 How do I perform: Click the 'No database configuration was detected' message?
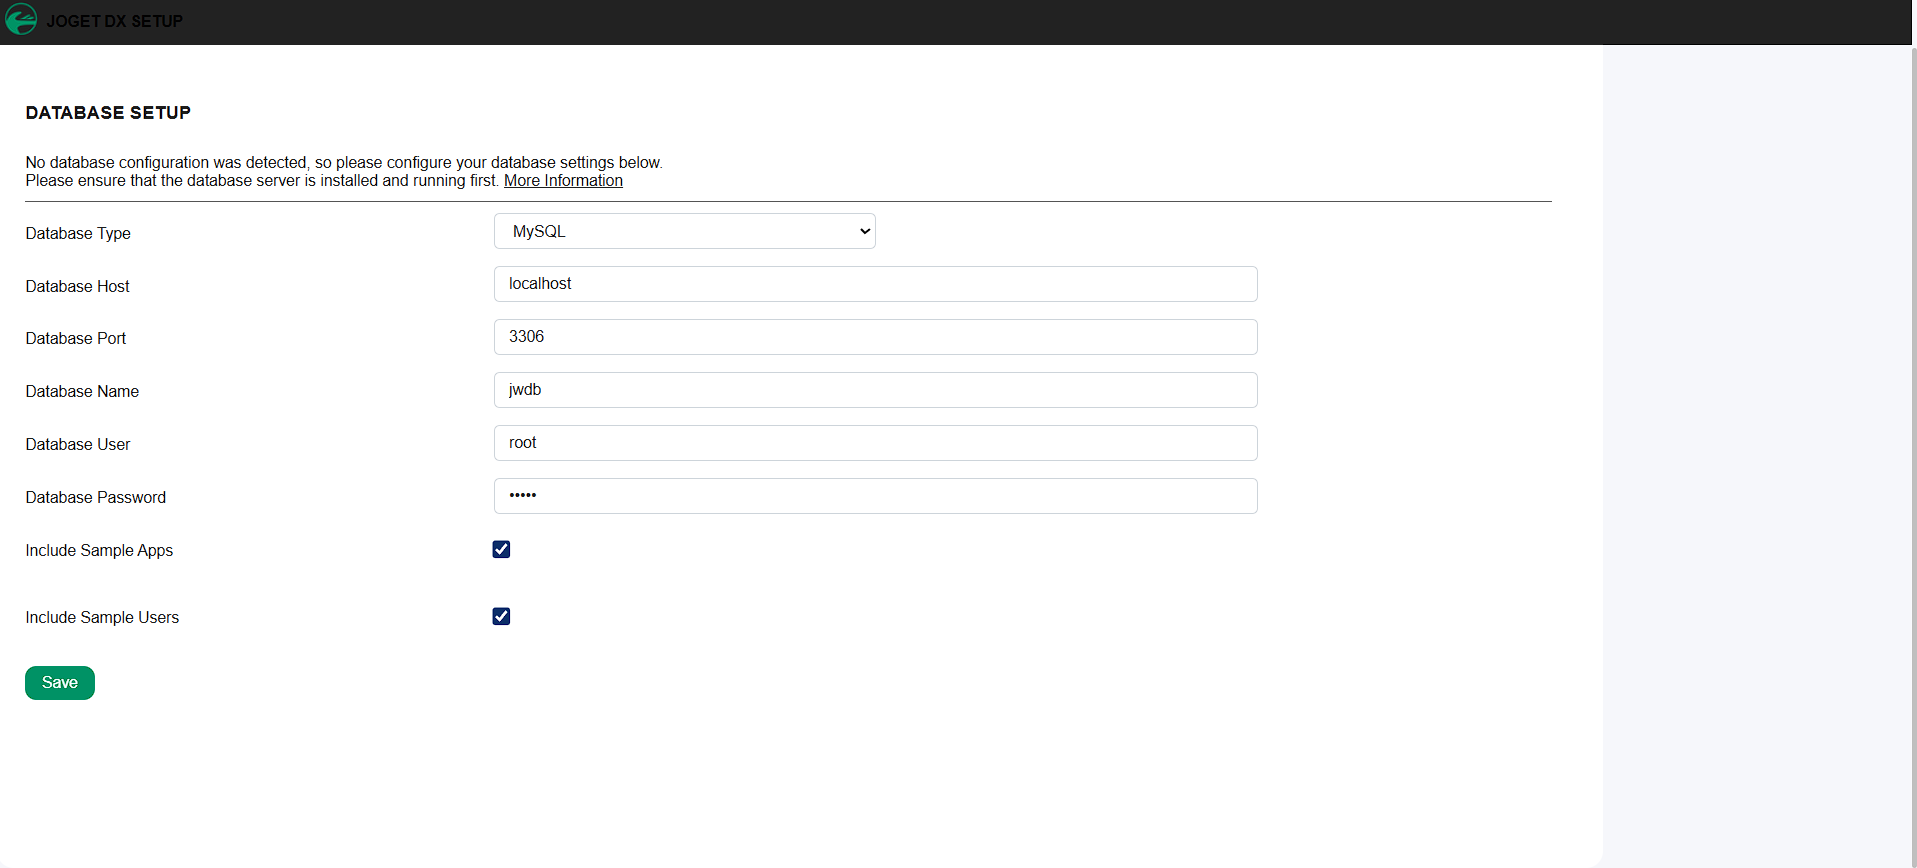(x=344, y=163)
